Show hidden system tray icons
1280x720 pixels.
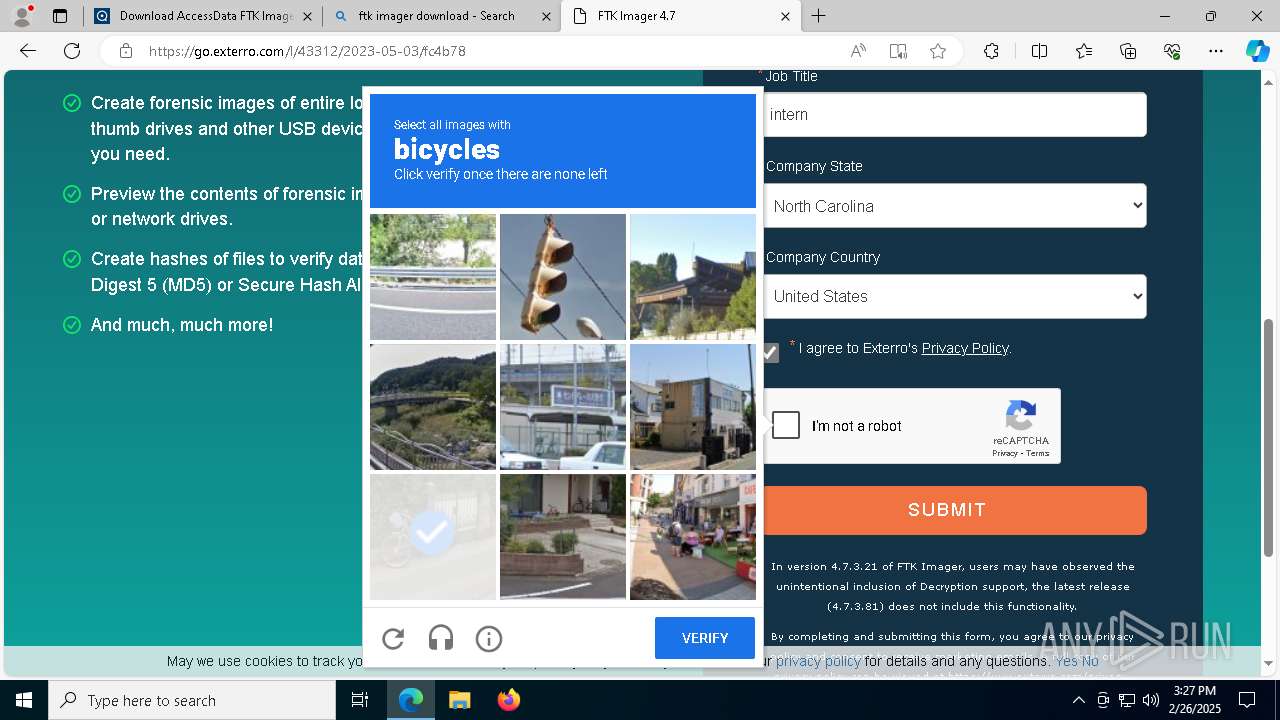(x=1079, y=700)
